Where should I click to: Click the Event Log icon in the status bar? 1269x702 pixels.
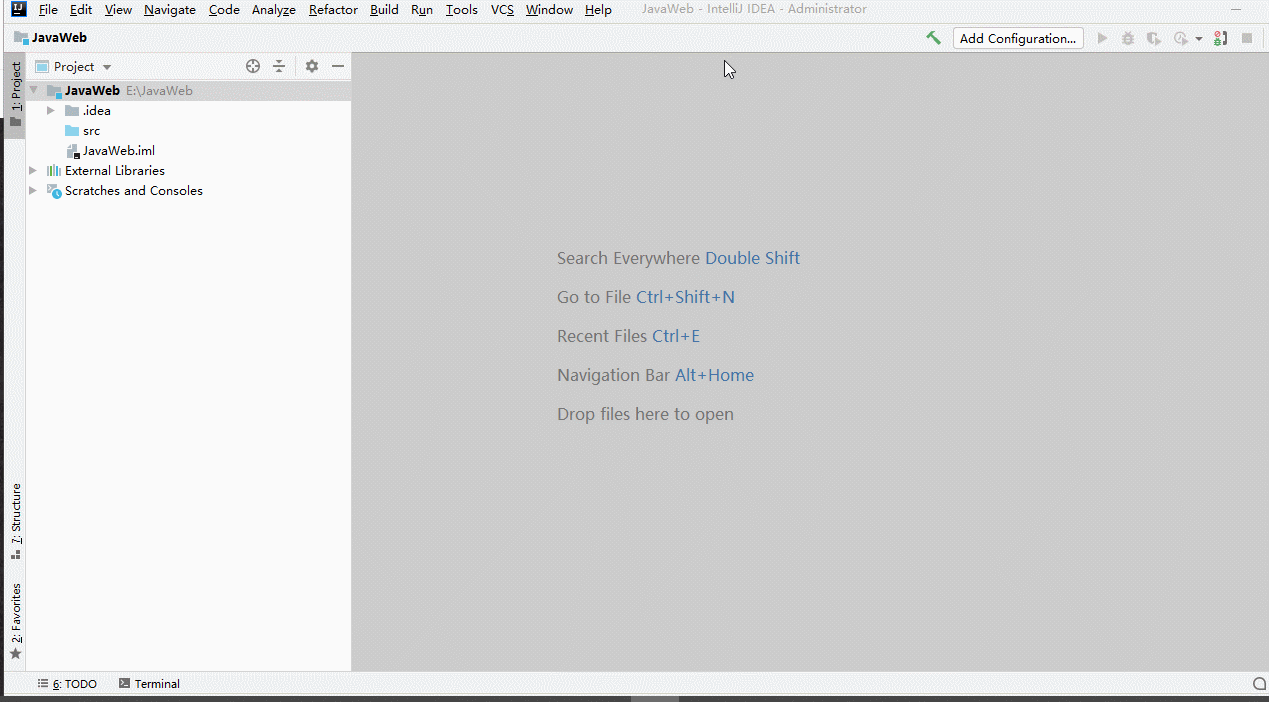[x=1260, y=684]
